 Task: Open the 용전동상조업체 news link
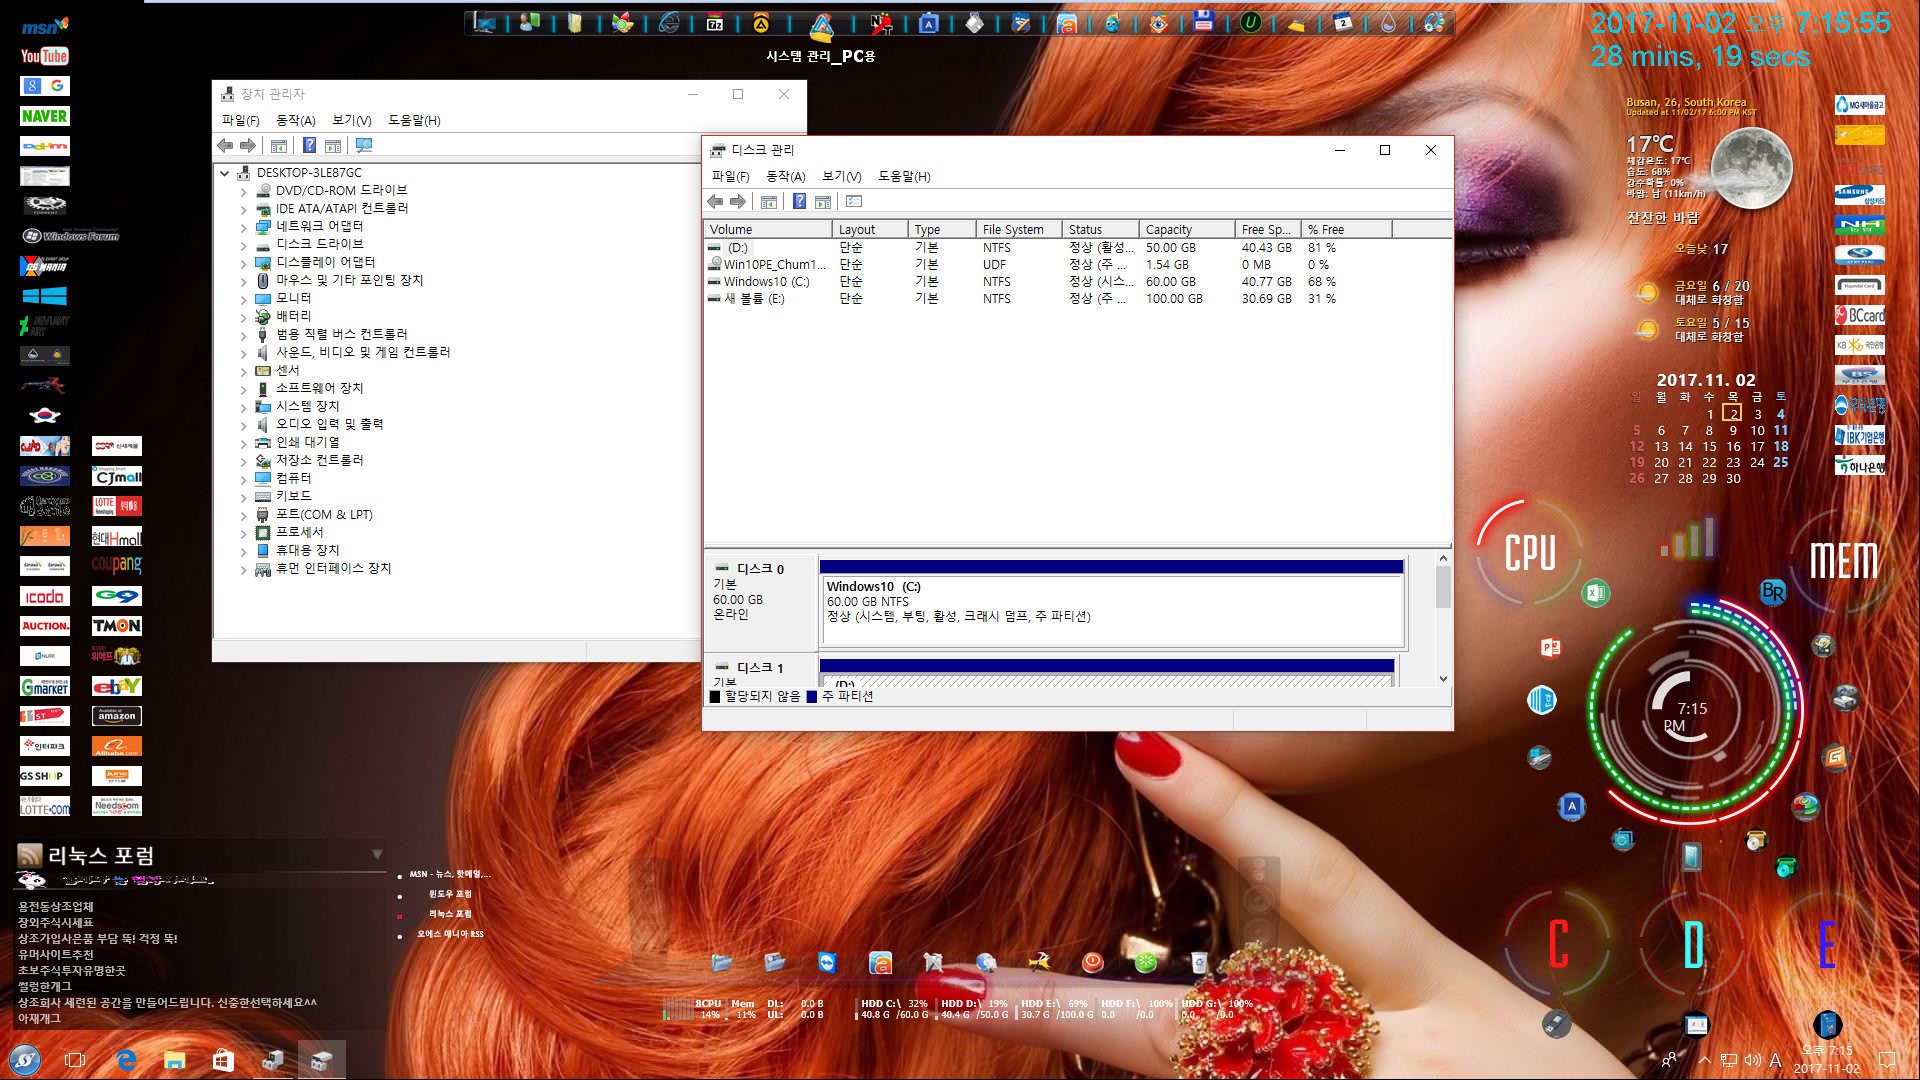point(55,907)
